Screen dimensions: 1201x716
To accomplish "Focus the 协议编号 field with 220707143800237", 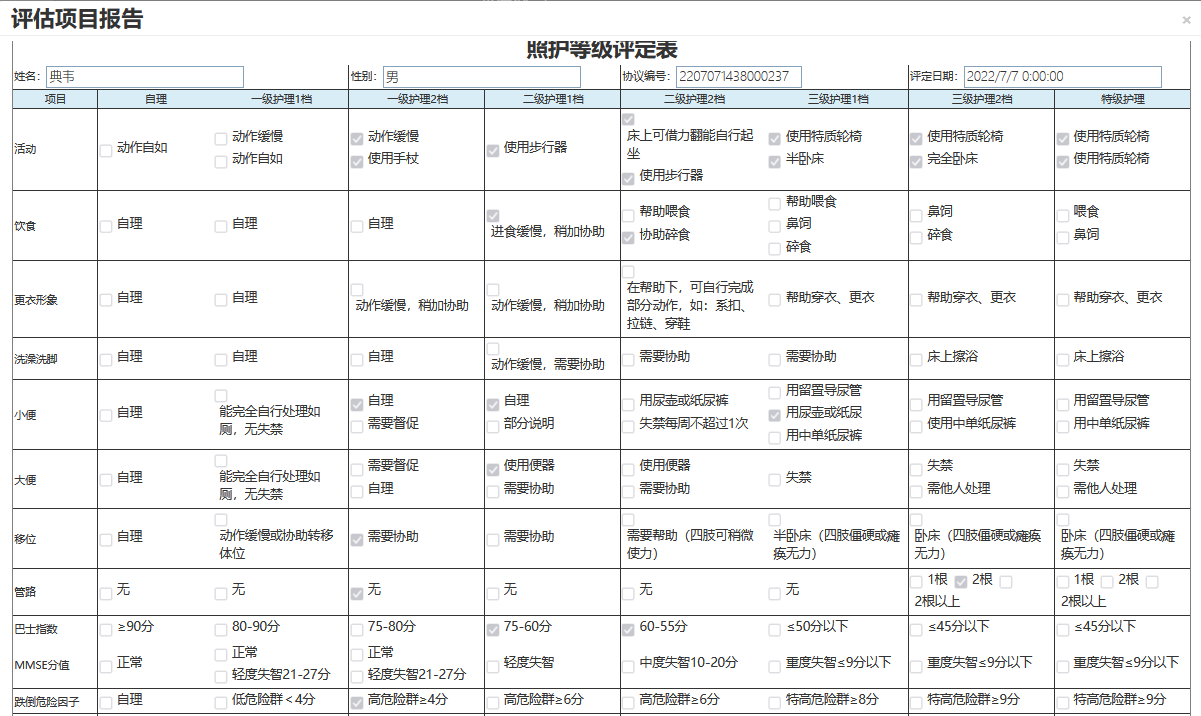I will 738,77.
